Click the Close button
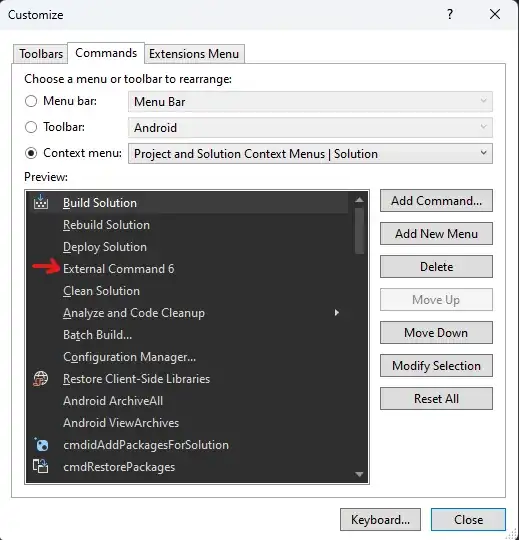This screenshot has height=540, width=519. tap(468, 519)
